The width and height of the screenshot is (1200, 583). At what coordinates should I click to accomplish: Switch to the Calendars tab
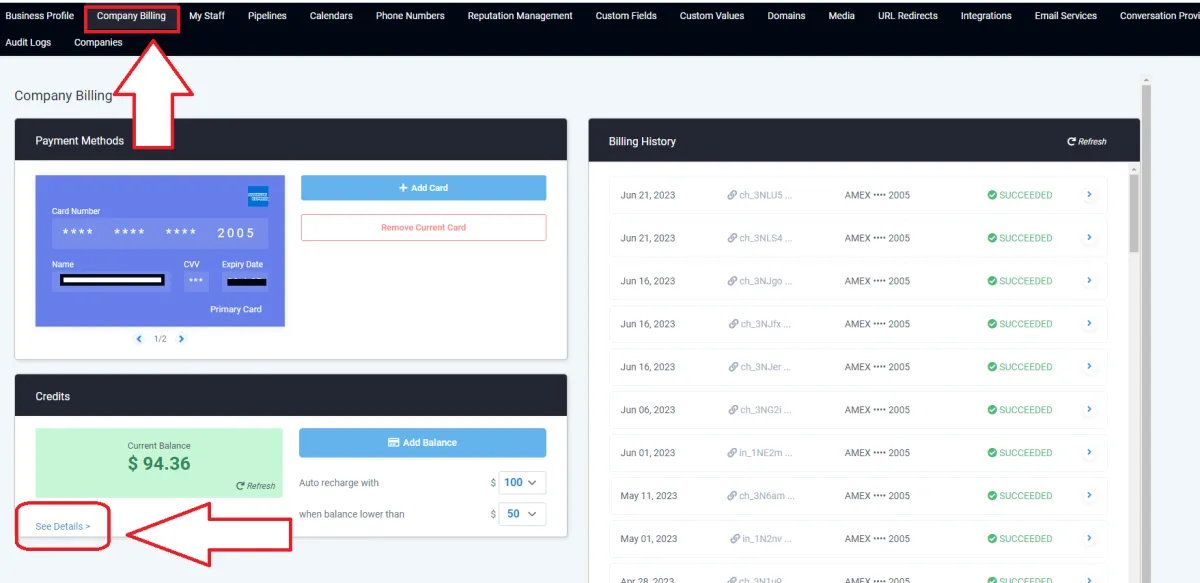331,16
